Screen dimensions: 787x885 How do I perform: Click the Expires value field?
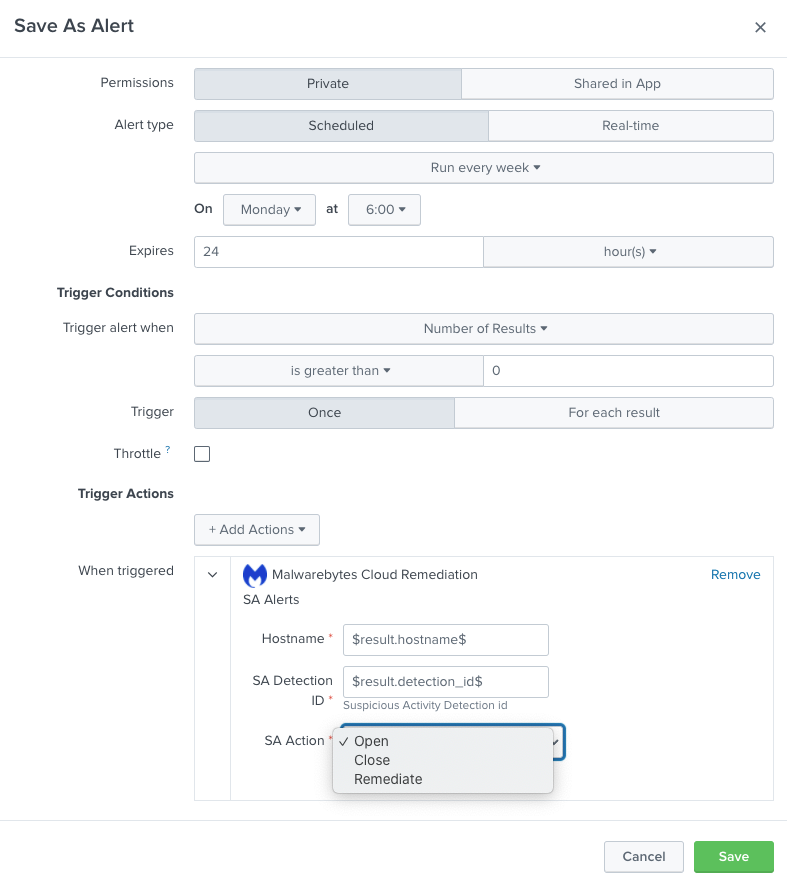click(339, 252)
